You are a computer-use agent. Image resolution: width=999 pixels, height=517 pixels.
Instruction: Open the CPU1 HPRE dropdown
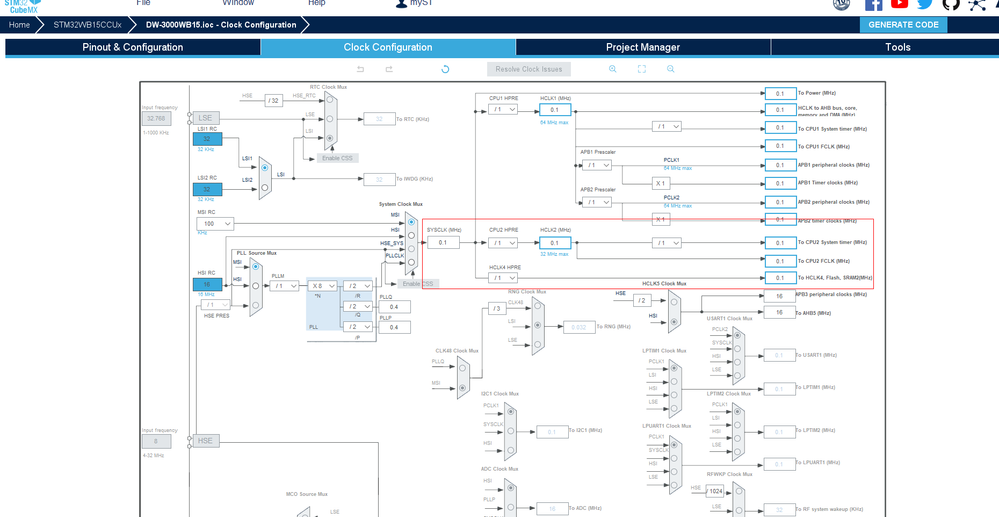pos(503,110)
